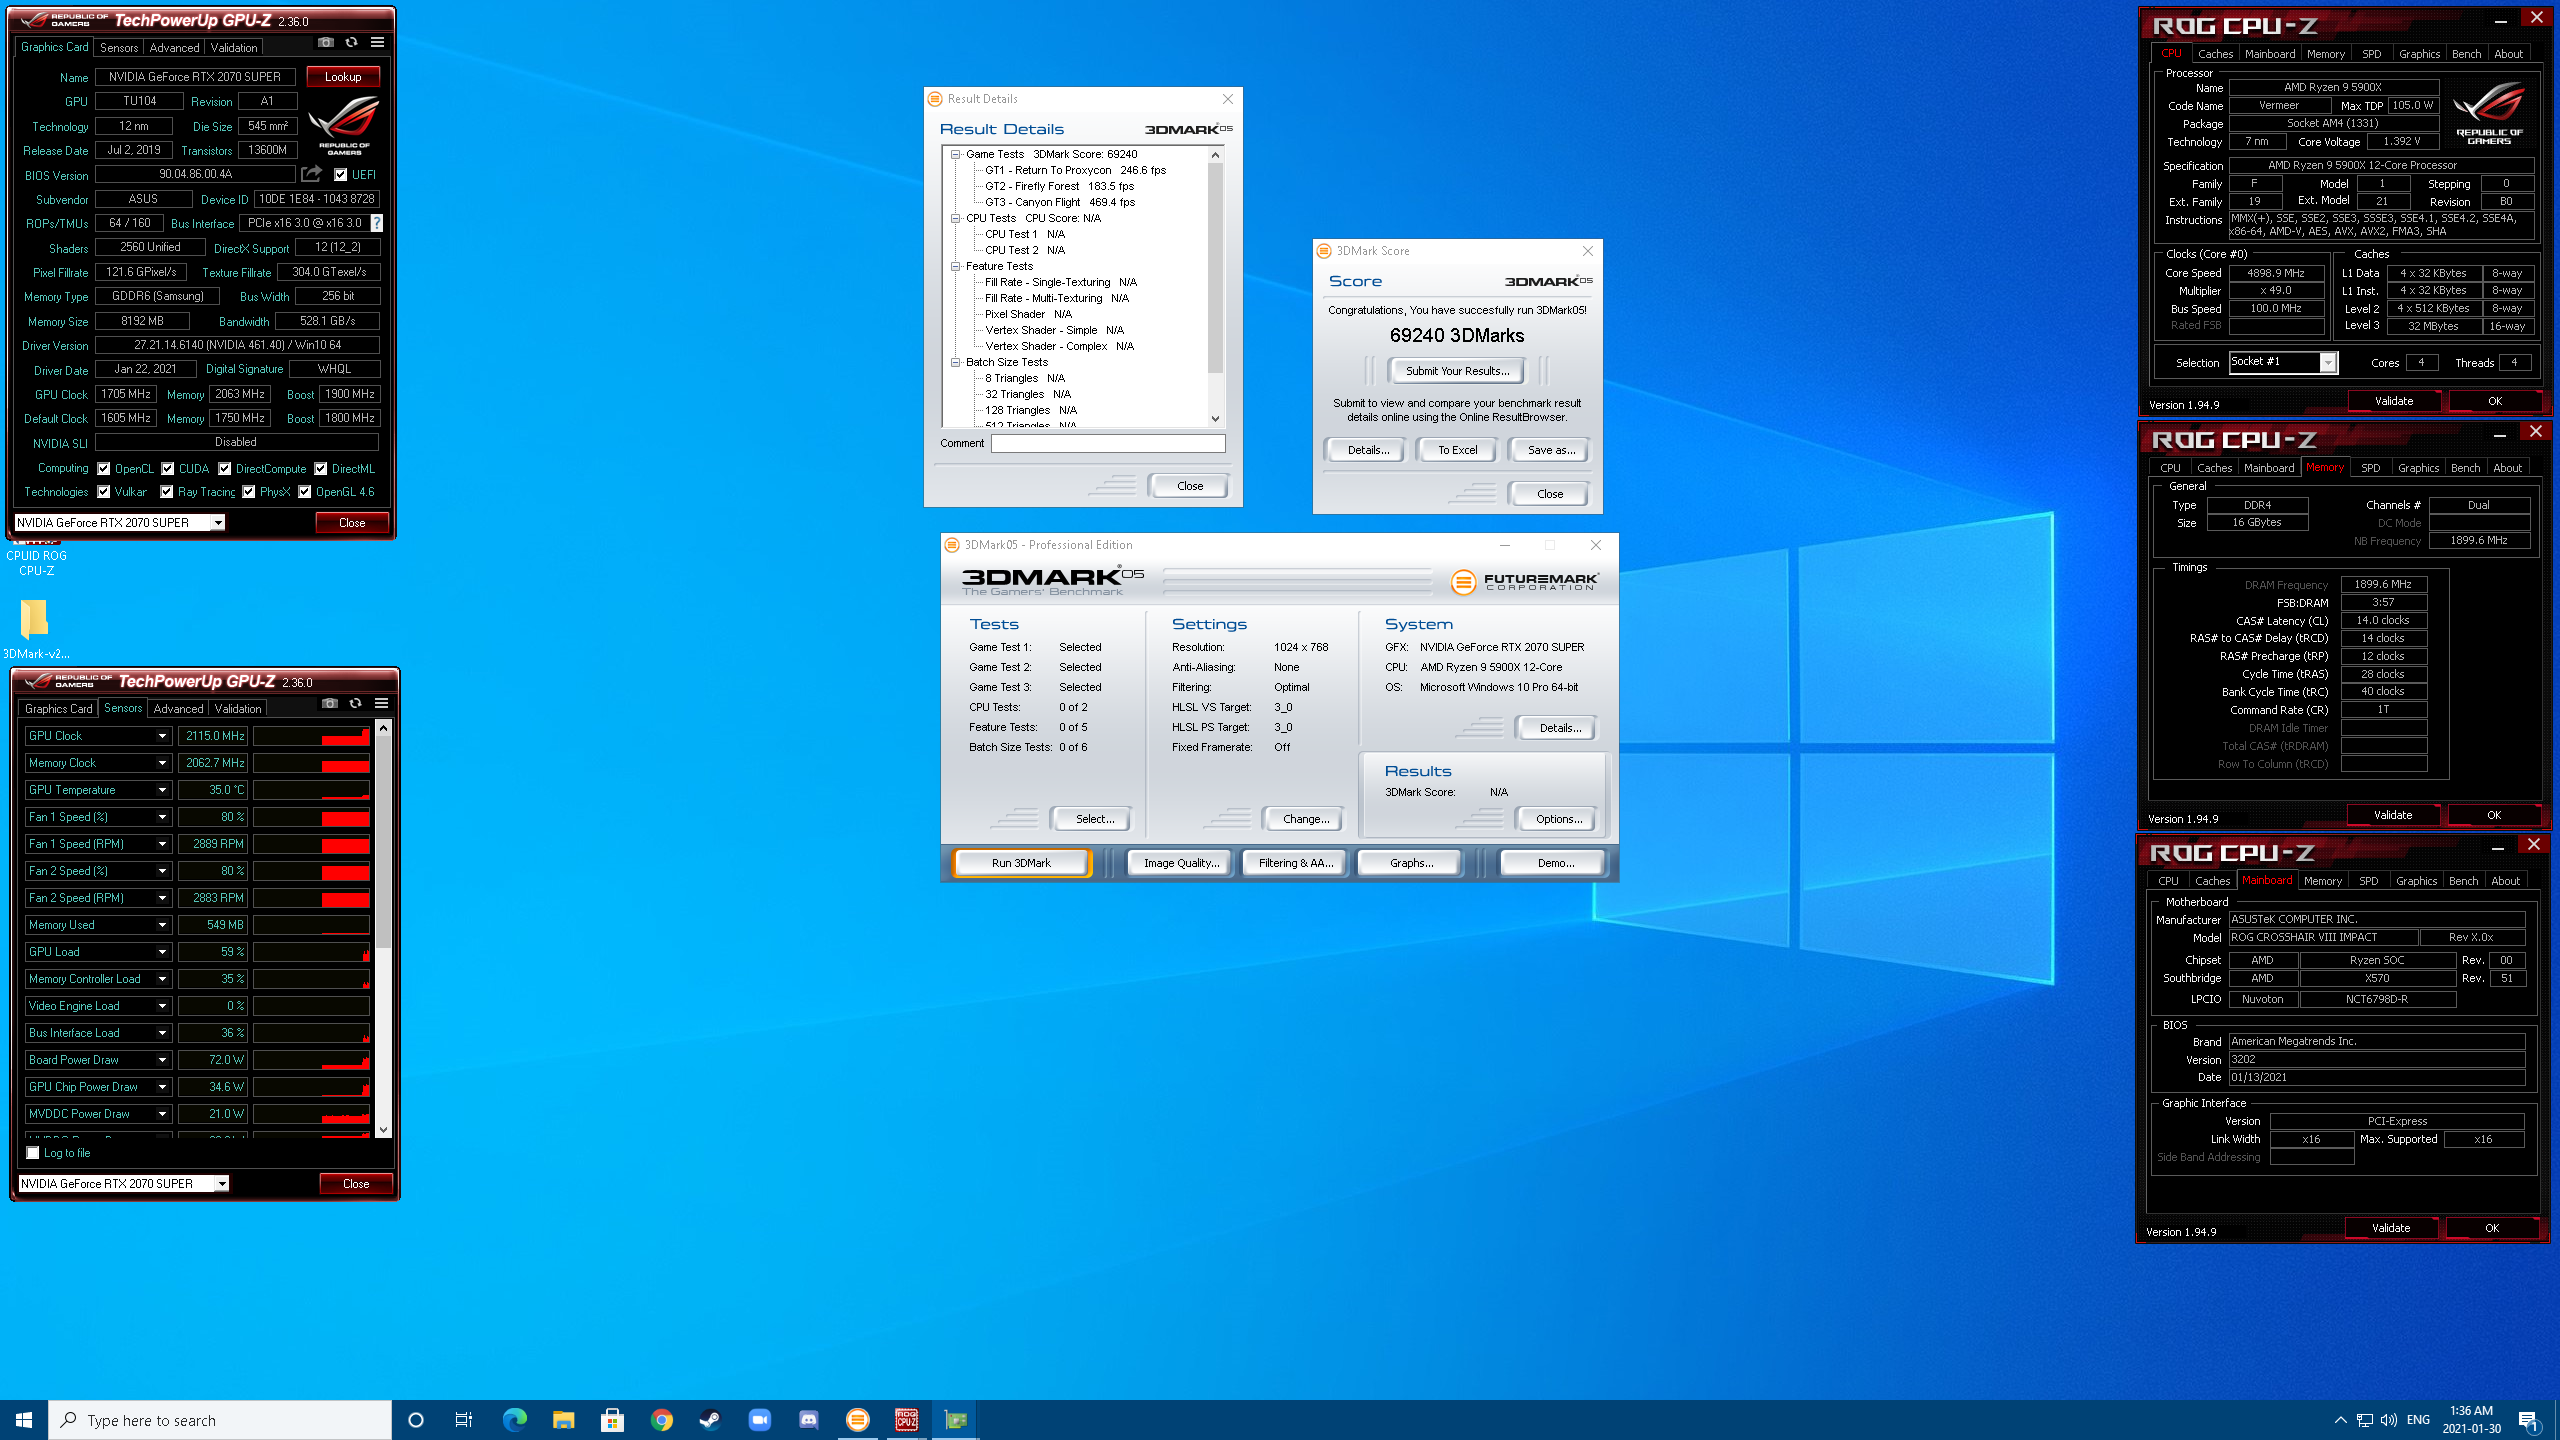Click the GPU-Z Sensors list scrollbar

383,928
